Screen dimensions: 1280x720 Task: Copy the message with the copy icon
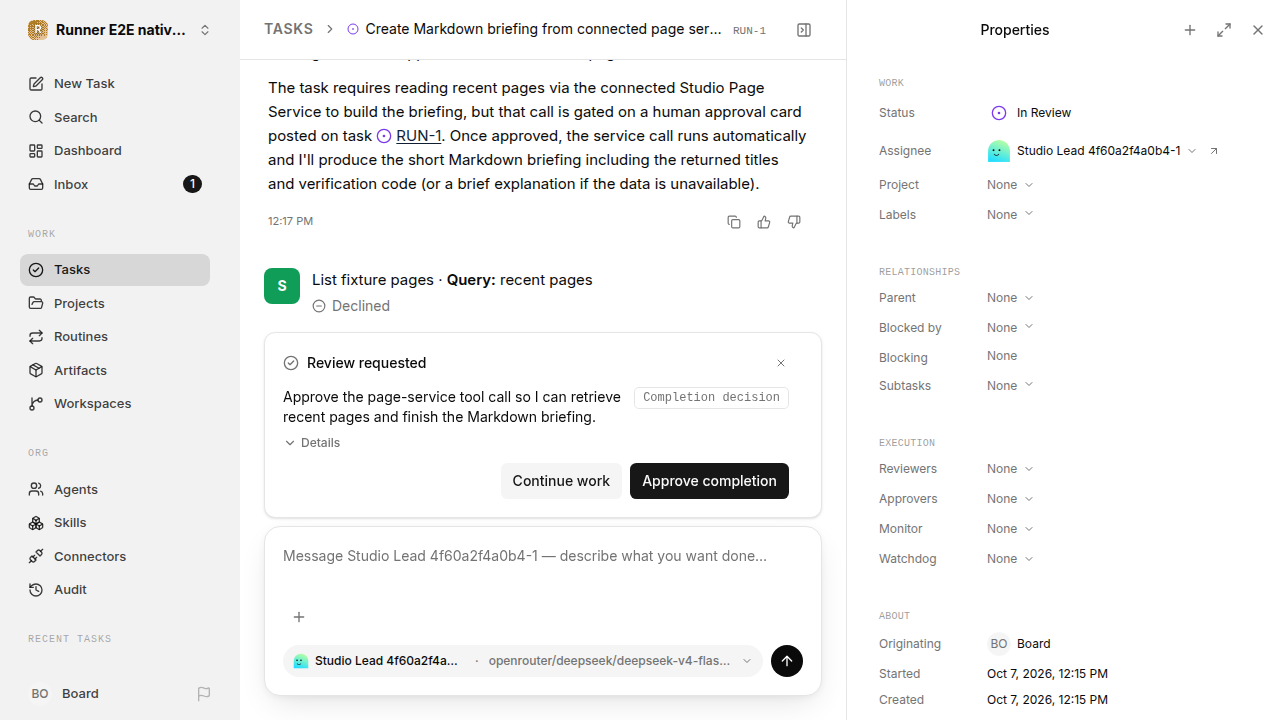click(734, 222)
